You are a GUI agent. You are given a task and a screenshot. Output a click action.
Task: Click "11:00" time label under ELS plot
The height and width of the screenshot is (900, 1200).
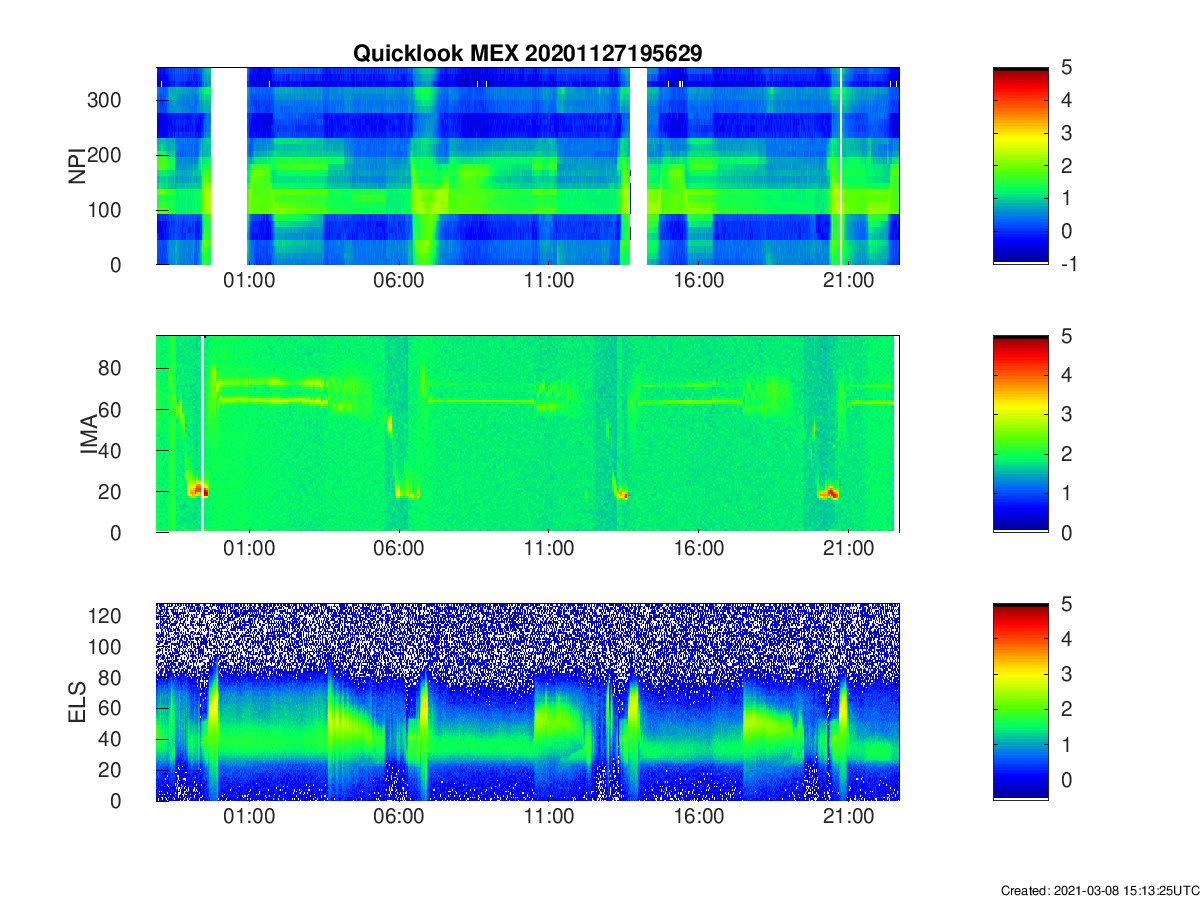548,818
